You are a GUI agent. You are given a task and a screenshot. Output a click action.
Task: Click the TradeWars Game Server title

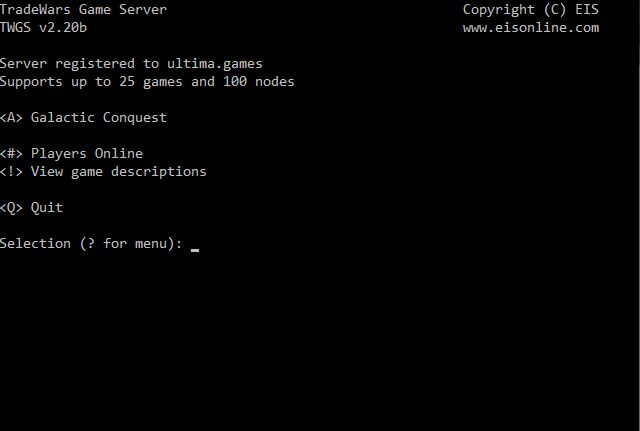[83, 9]
